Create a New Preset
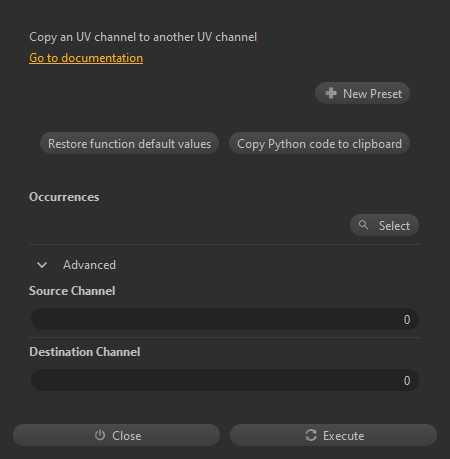Screen dimensions: 450x459 tap(362, 93)
